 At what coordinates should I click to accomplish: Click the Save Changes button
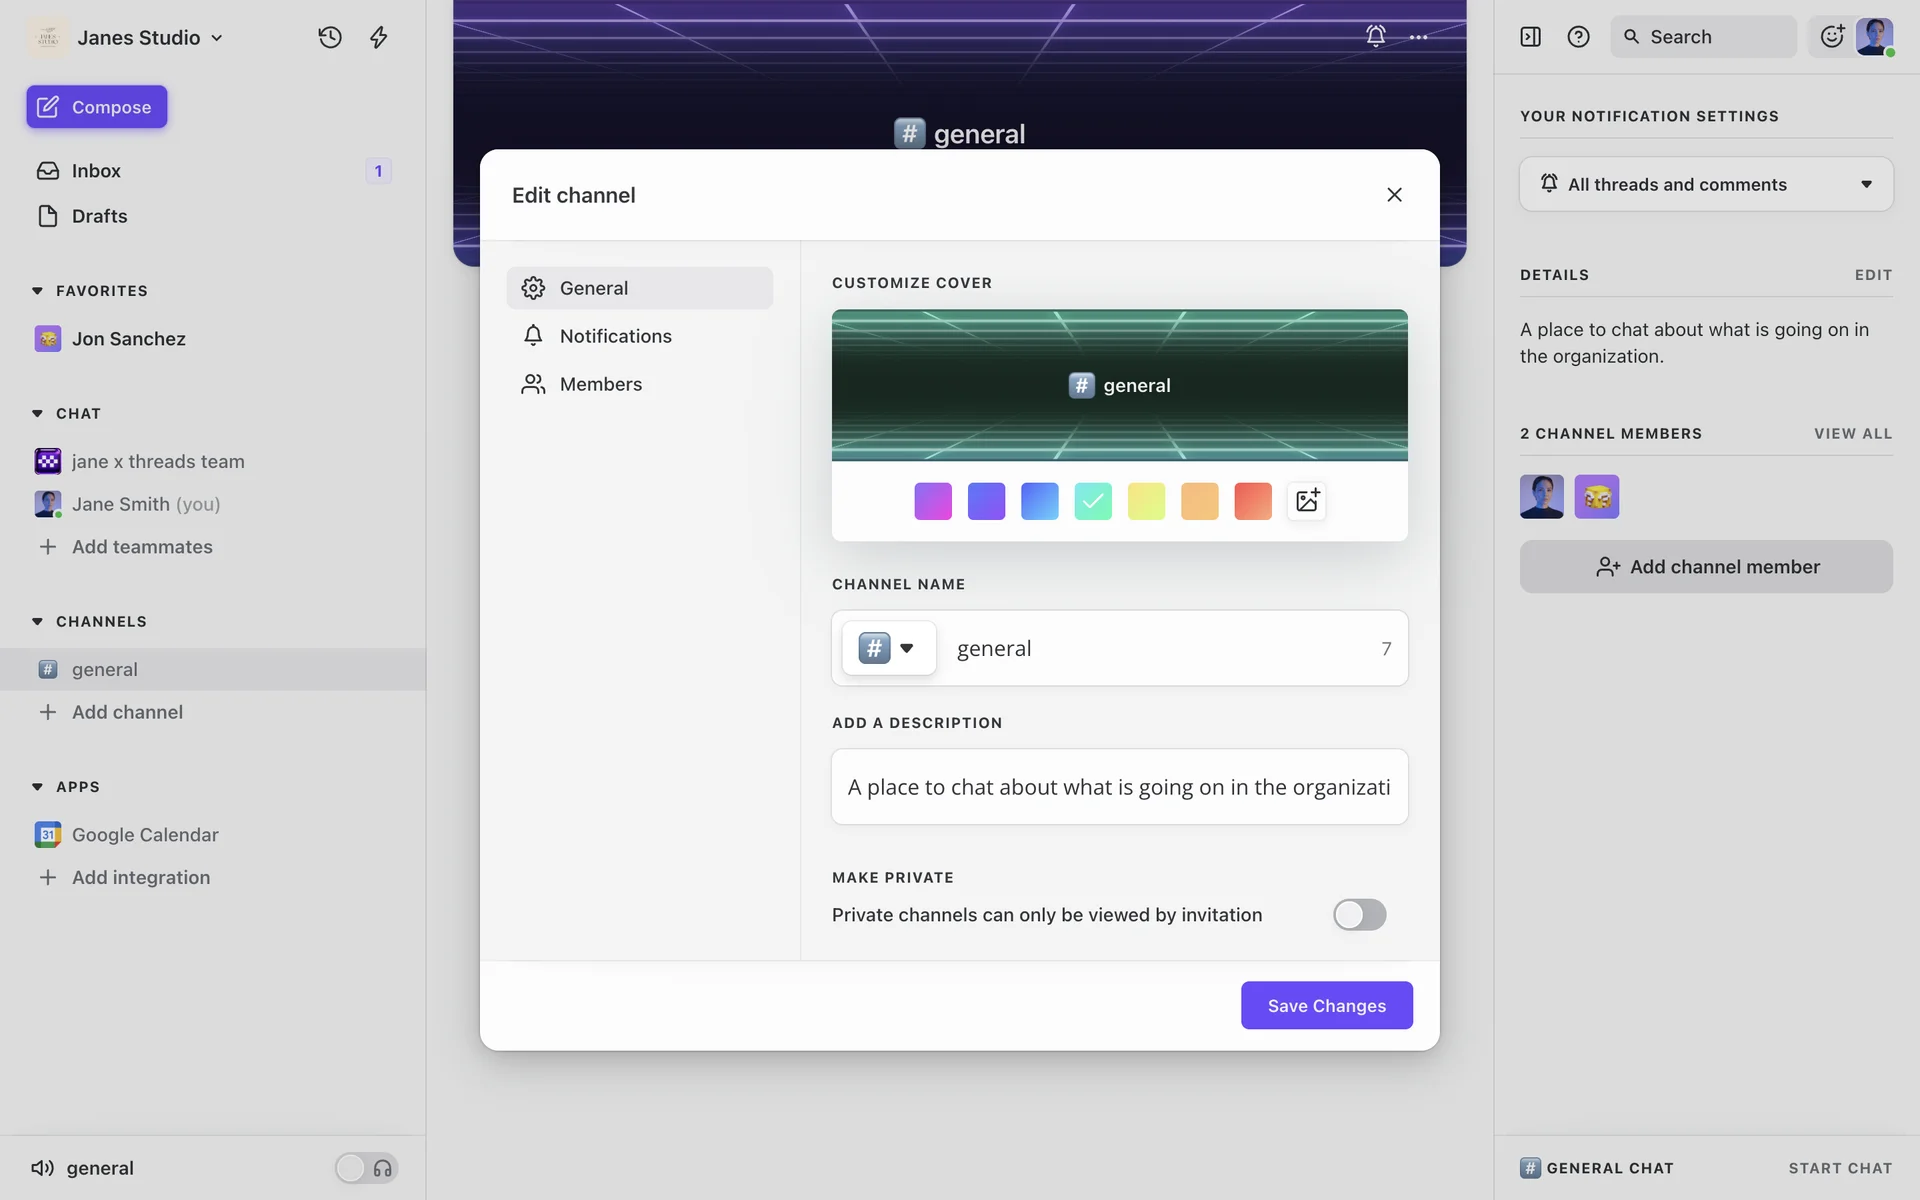[1326, 1005]
